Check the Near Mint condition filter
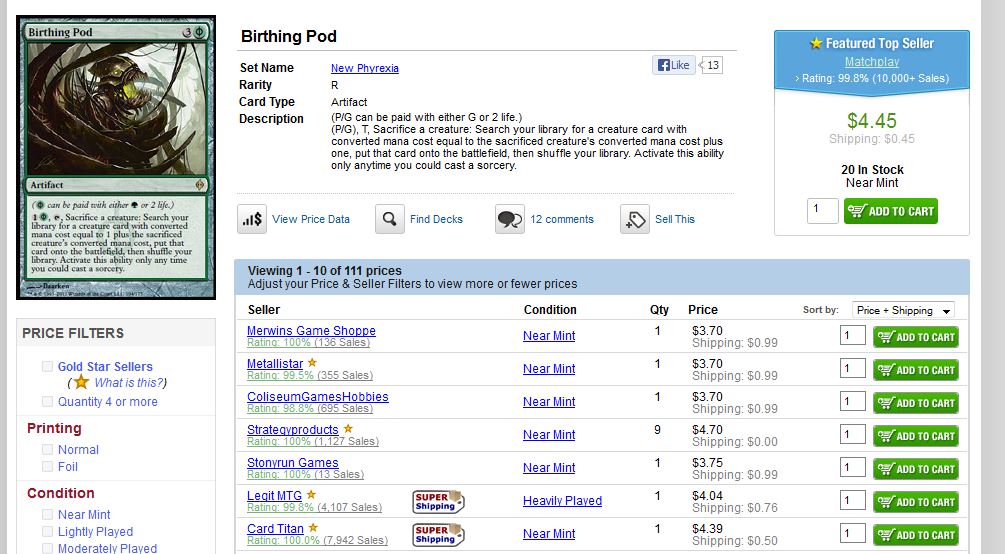Image resolution: width=1005 pixels, height=554 pixels. (47, 515)
